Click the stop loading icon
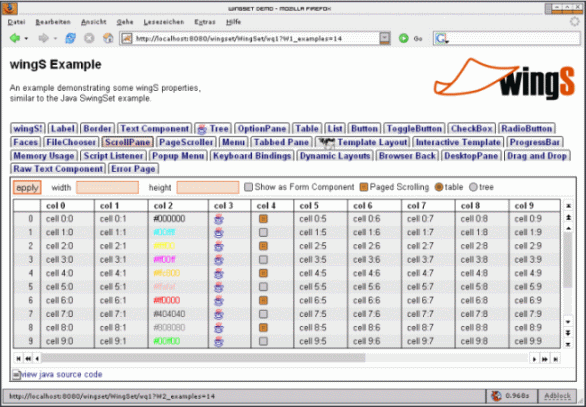Viewport: 586px width, 407px height. [89, 38]
